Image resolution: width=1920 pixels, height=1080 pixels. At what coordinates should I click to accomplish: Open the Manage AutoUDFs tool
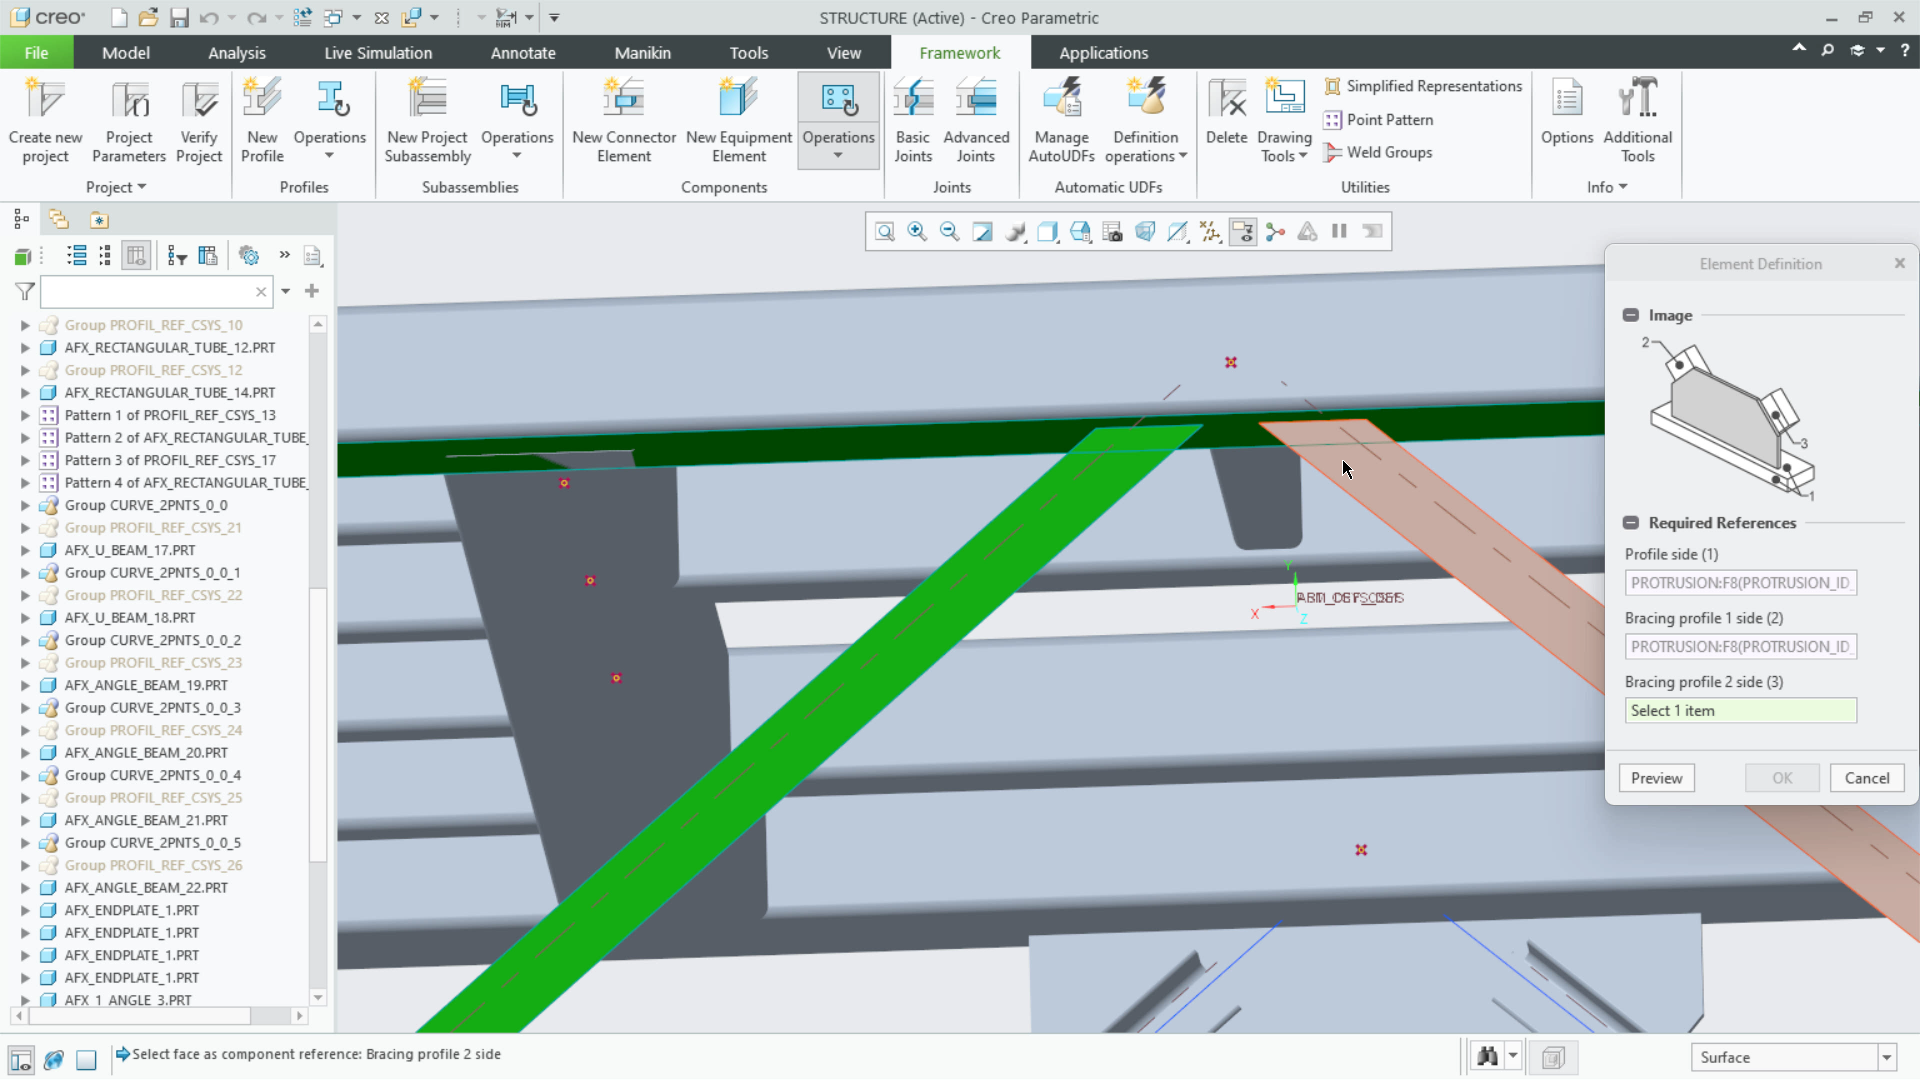1062,119
